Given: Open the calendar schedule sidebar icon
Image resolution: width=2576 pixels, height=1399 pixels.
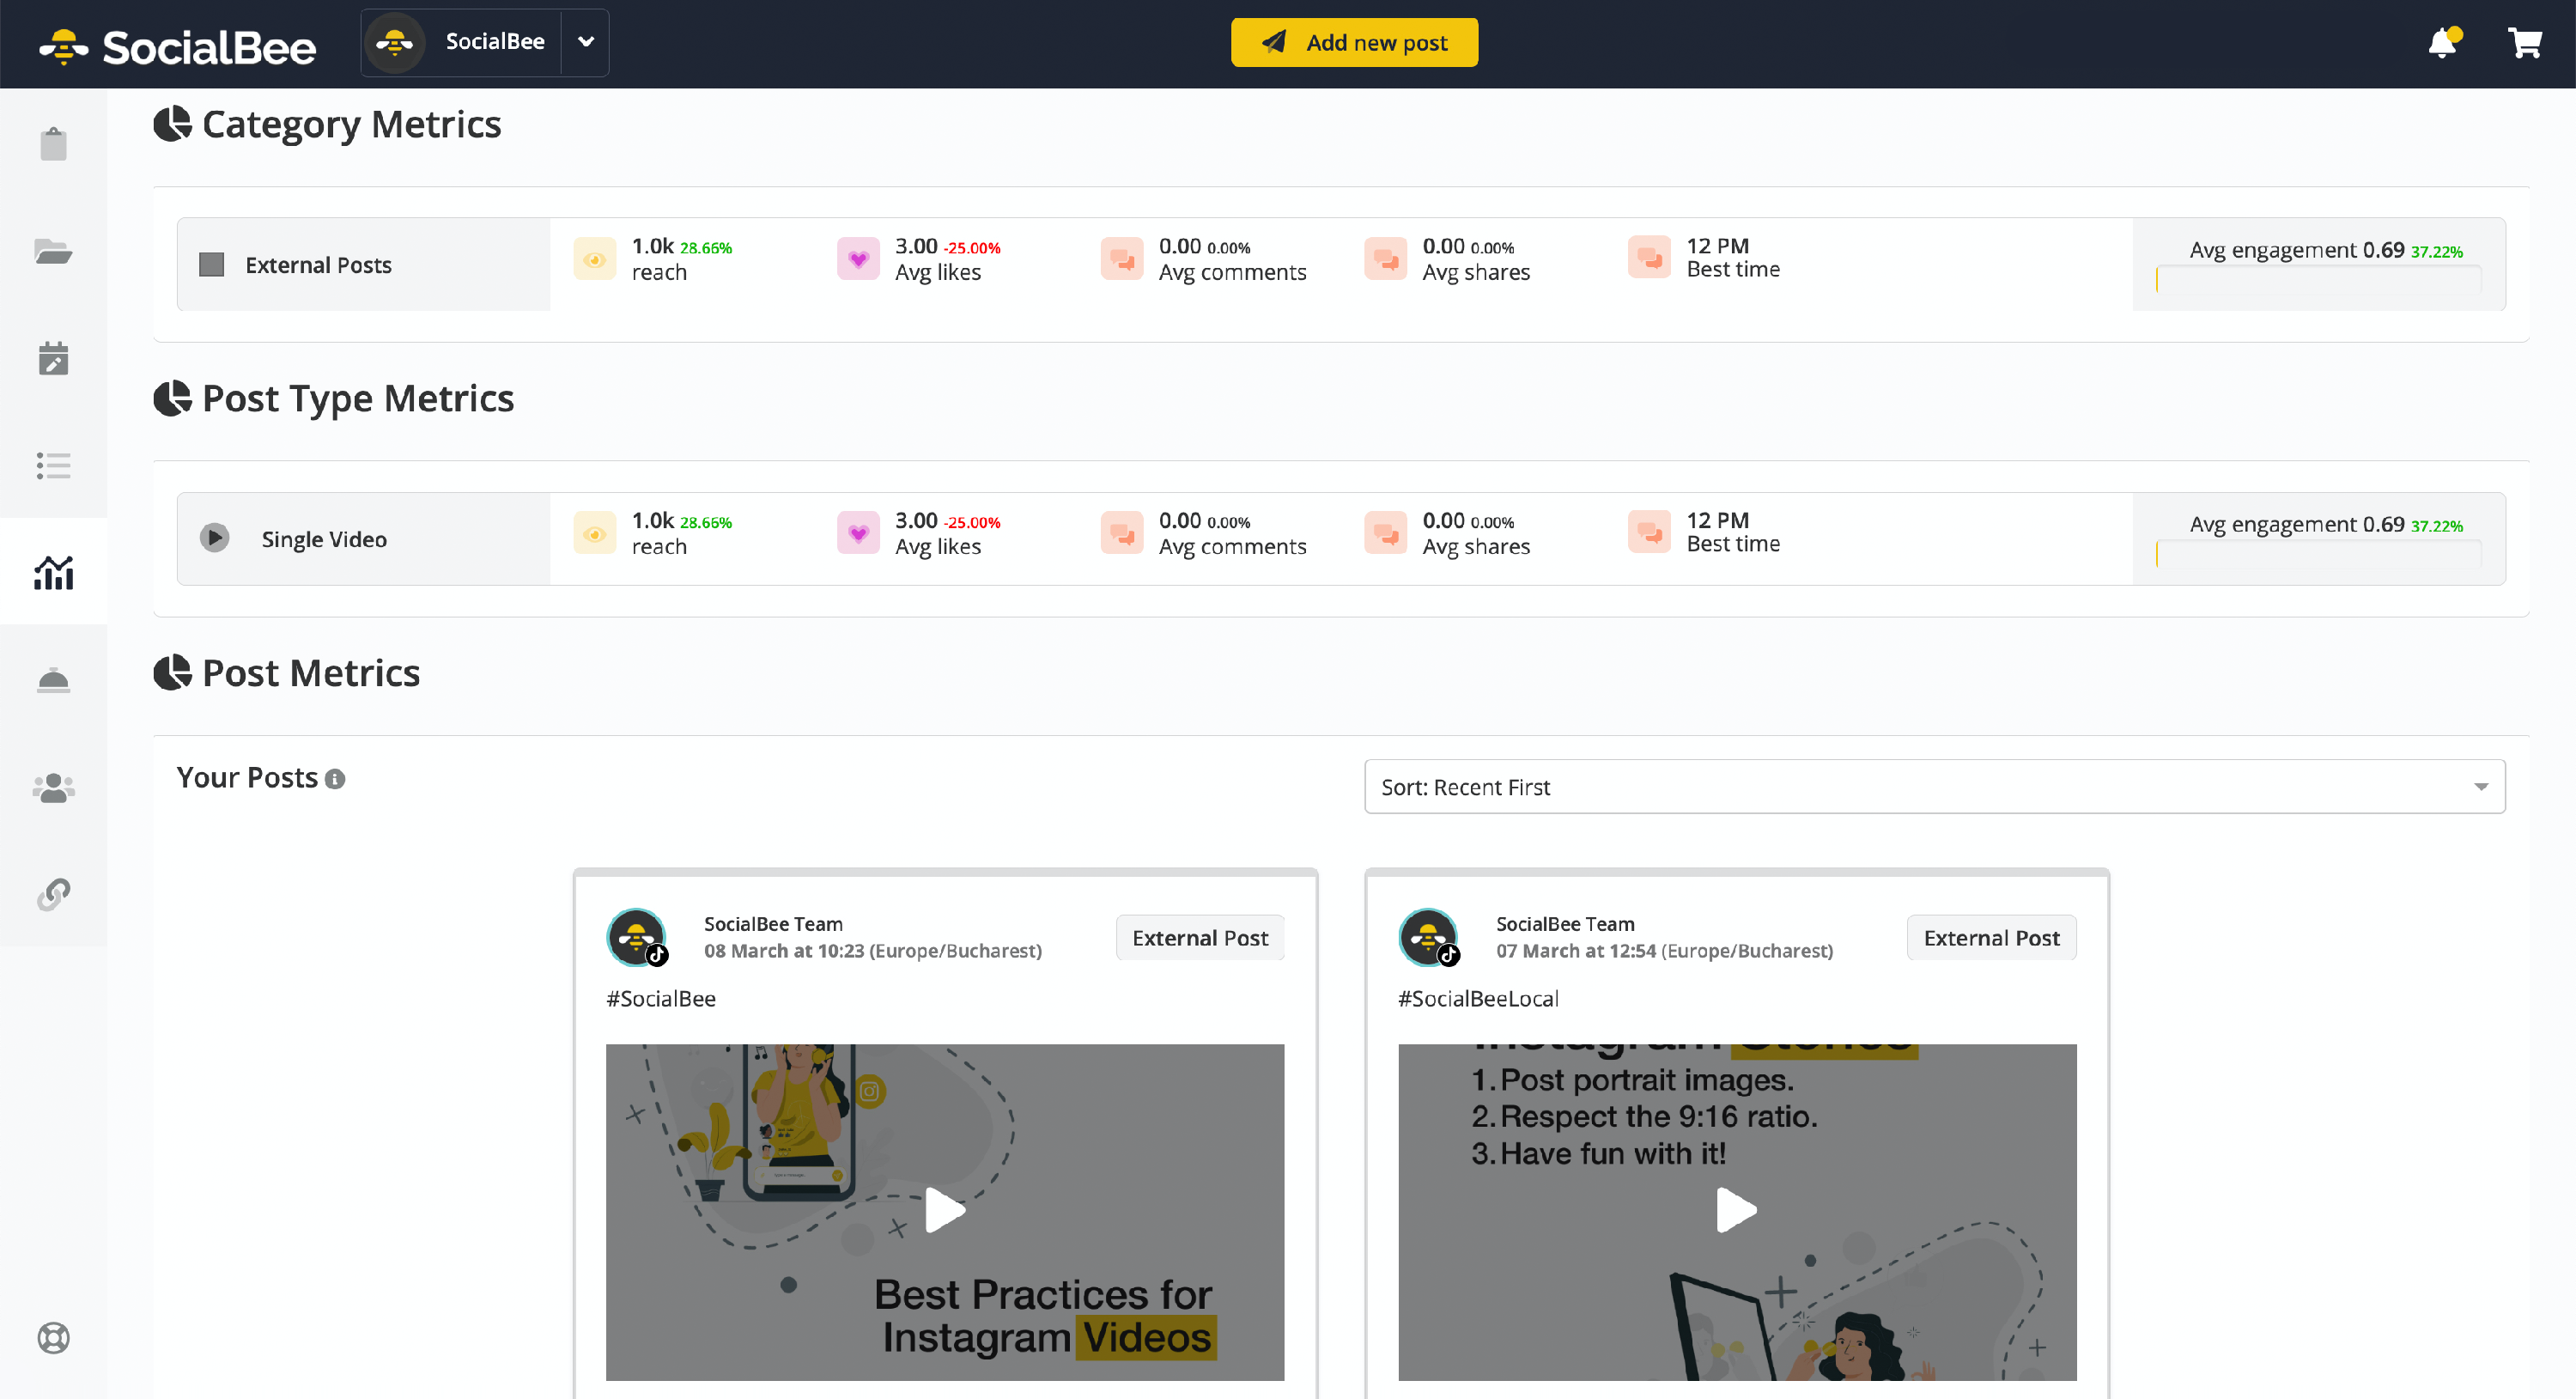Looking at the screenshot, I should [53, 358].
